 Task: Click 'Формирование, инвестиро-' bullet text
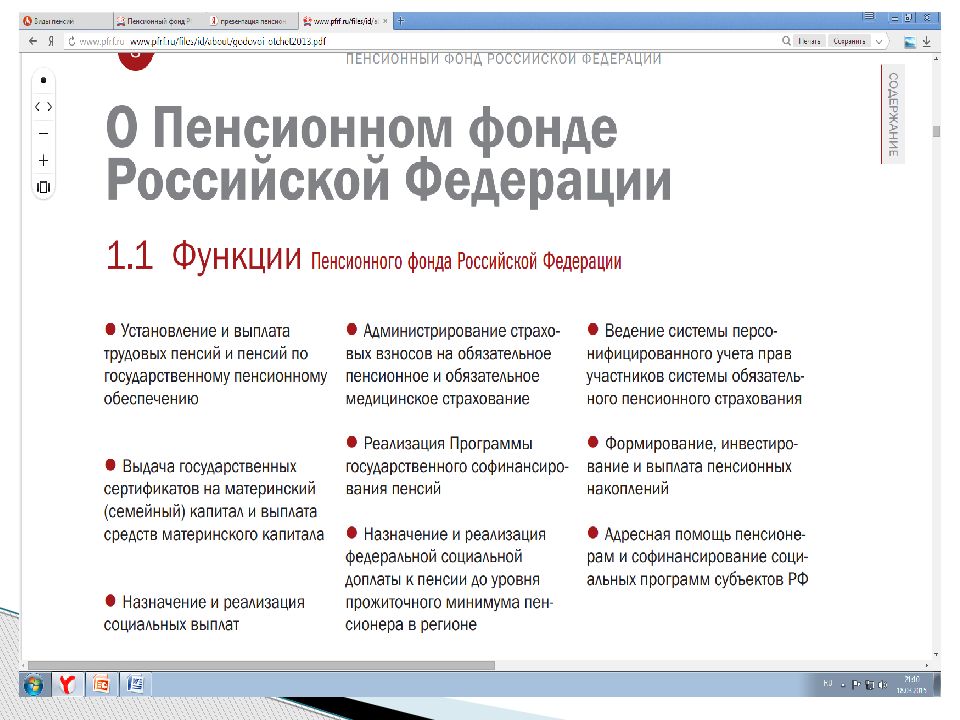click(x=701, y=443)
